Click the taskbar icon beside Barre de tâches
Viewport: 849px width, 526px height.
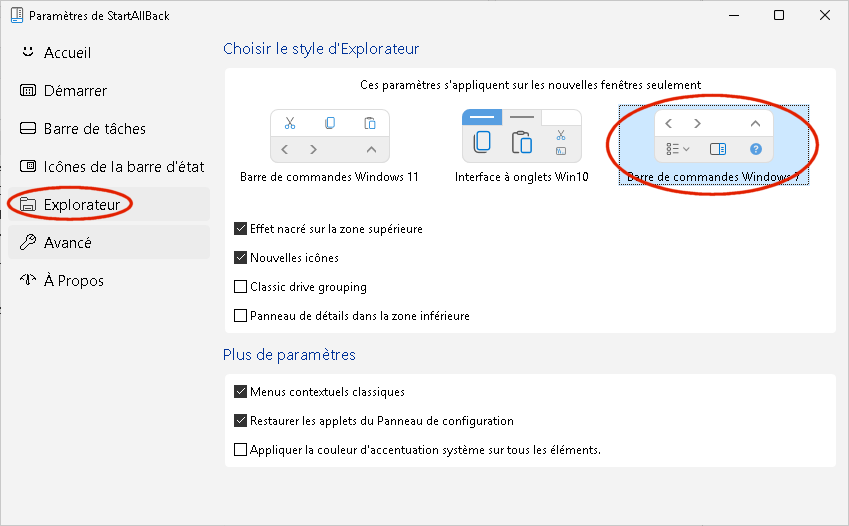[x=28, y=128]
